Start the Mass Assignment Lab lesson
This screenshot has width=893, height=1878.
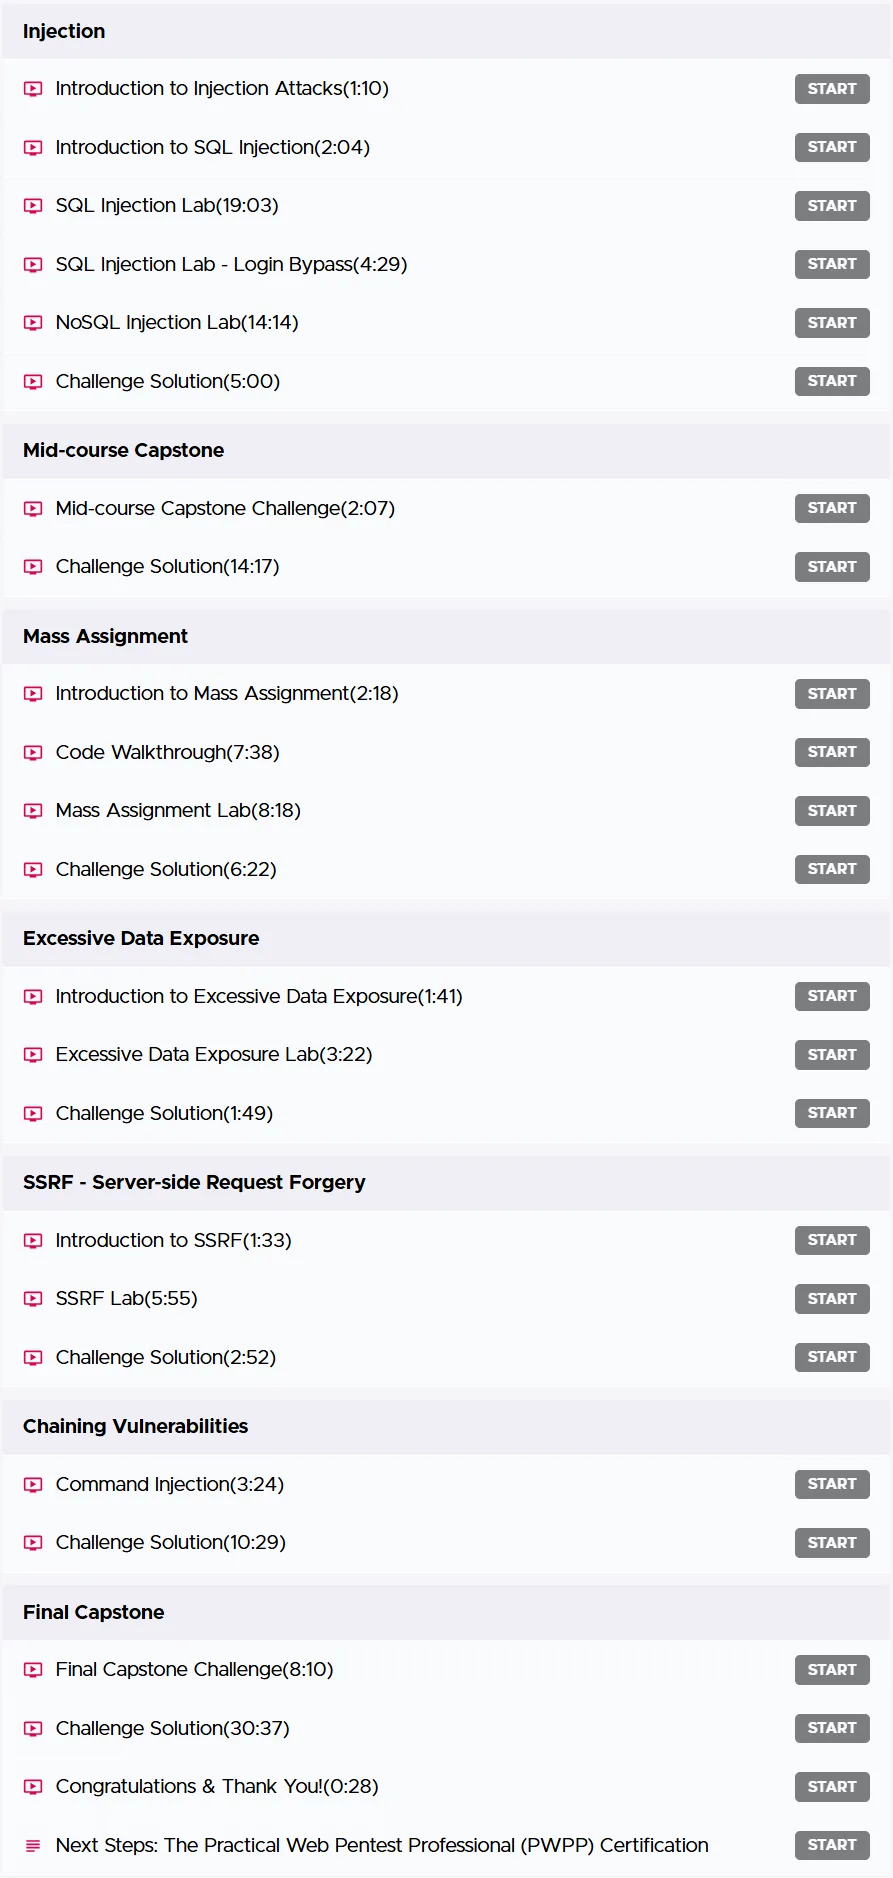(x=832, y=811)
